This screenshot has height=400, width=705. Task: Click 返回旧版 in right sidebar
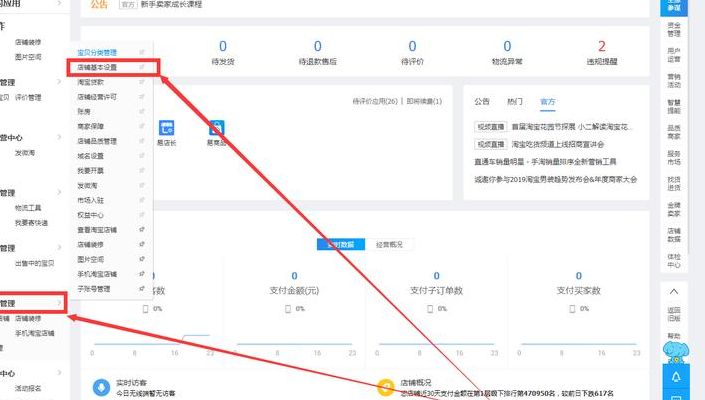click(674, 314)
